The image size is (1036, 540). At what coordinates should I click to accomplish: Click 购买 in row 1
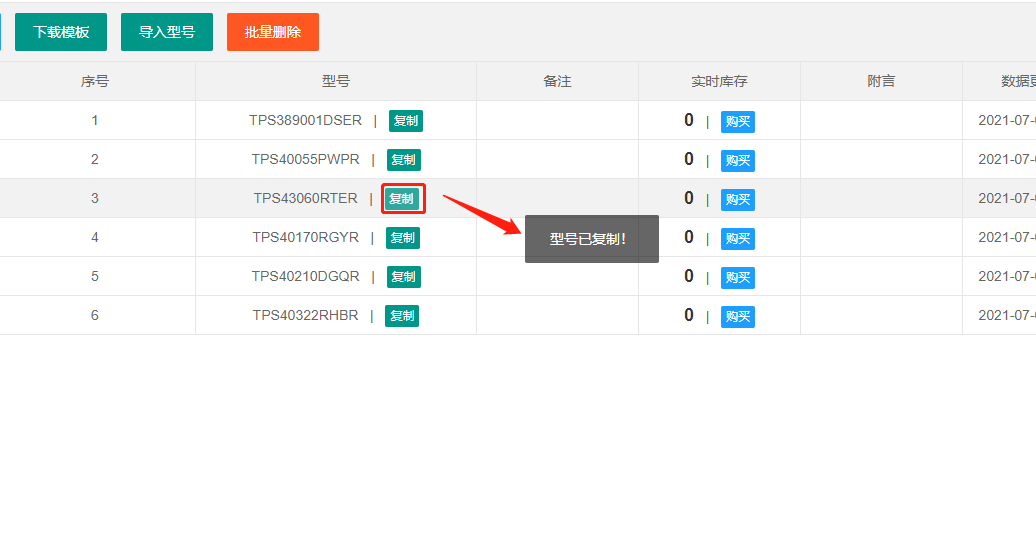point(737,122)
